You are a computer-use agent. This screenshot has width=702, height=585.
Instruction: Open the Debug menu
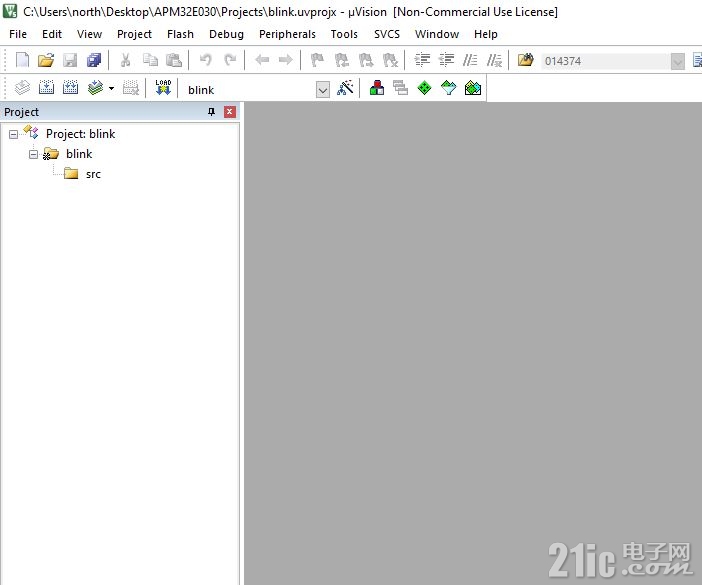[227, 34]
